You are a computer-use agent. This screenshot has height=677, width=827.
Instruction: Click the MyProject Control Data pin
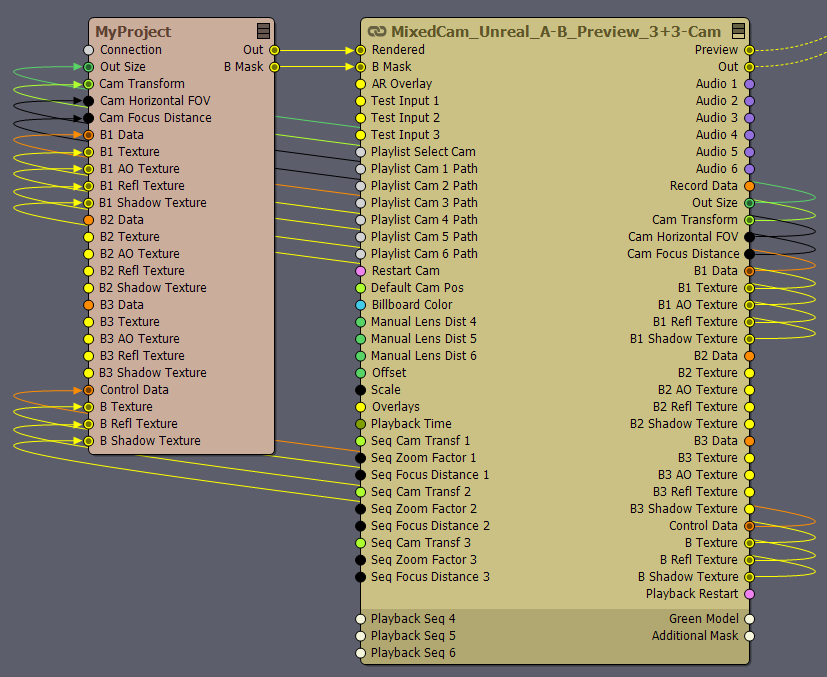[x=89, y=390]
